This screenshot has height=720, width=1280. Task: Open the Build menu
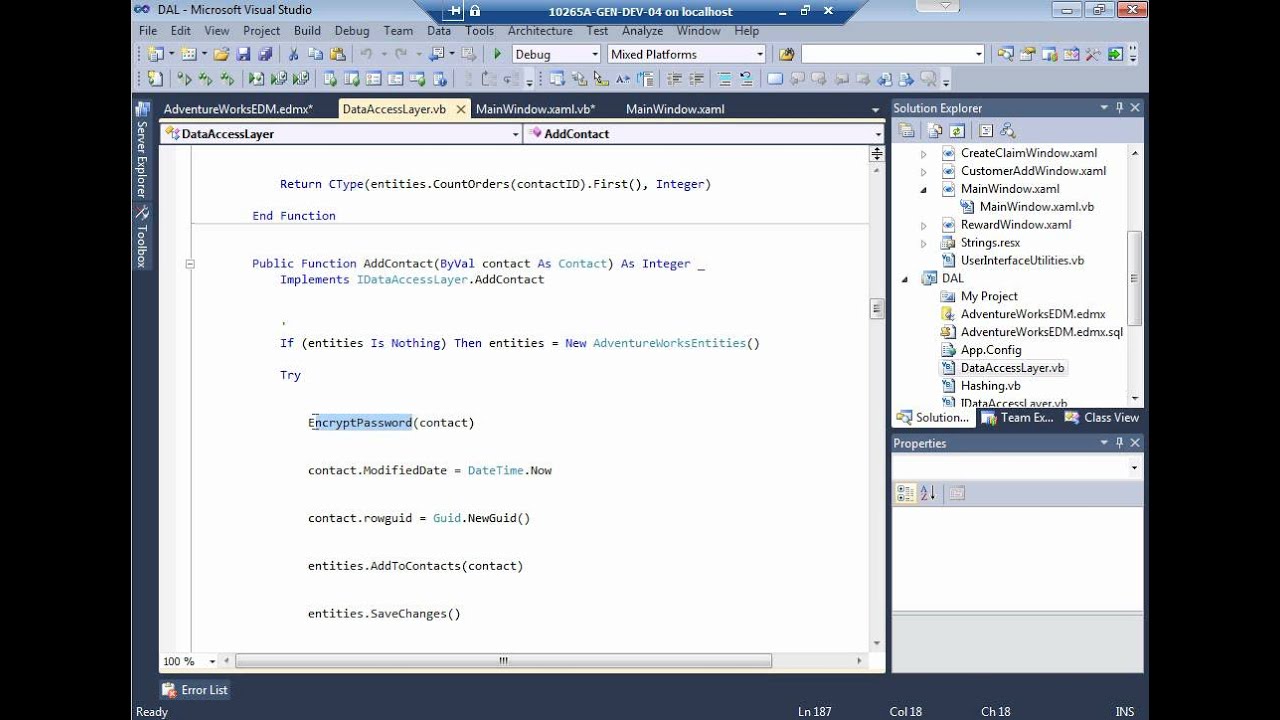tap(307, 31)
